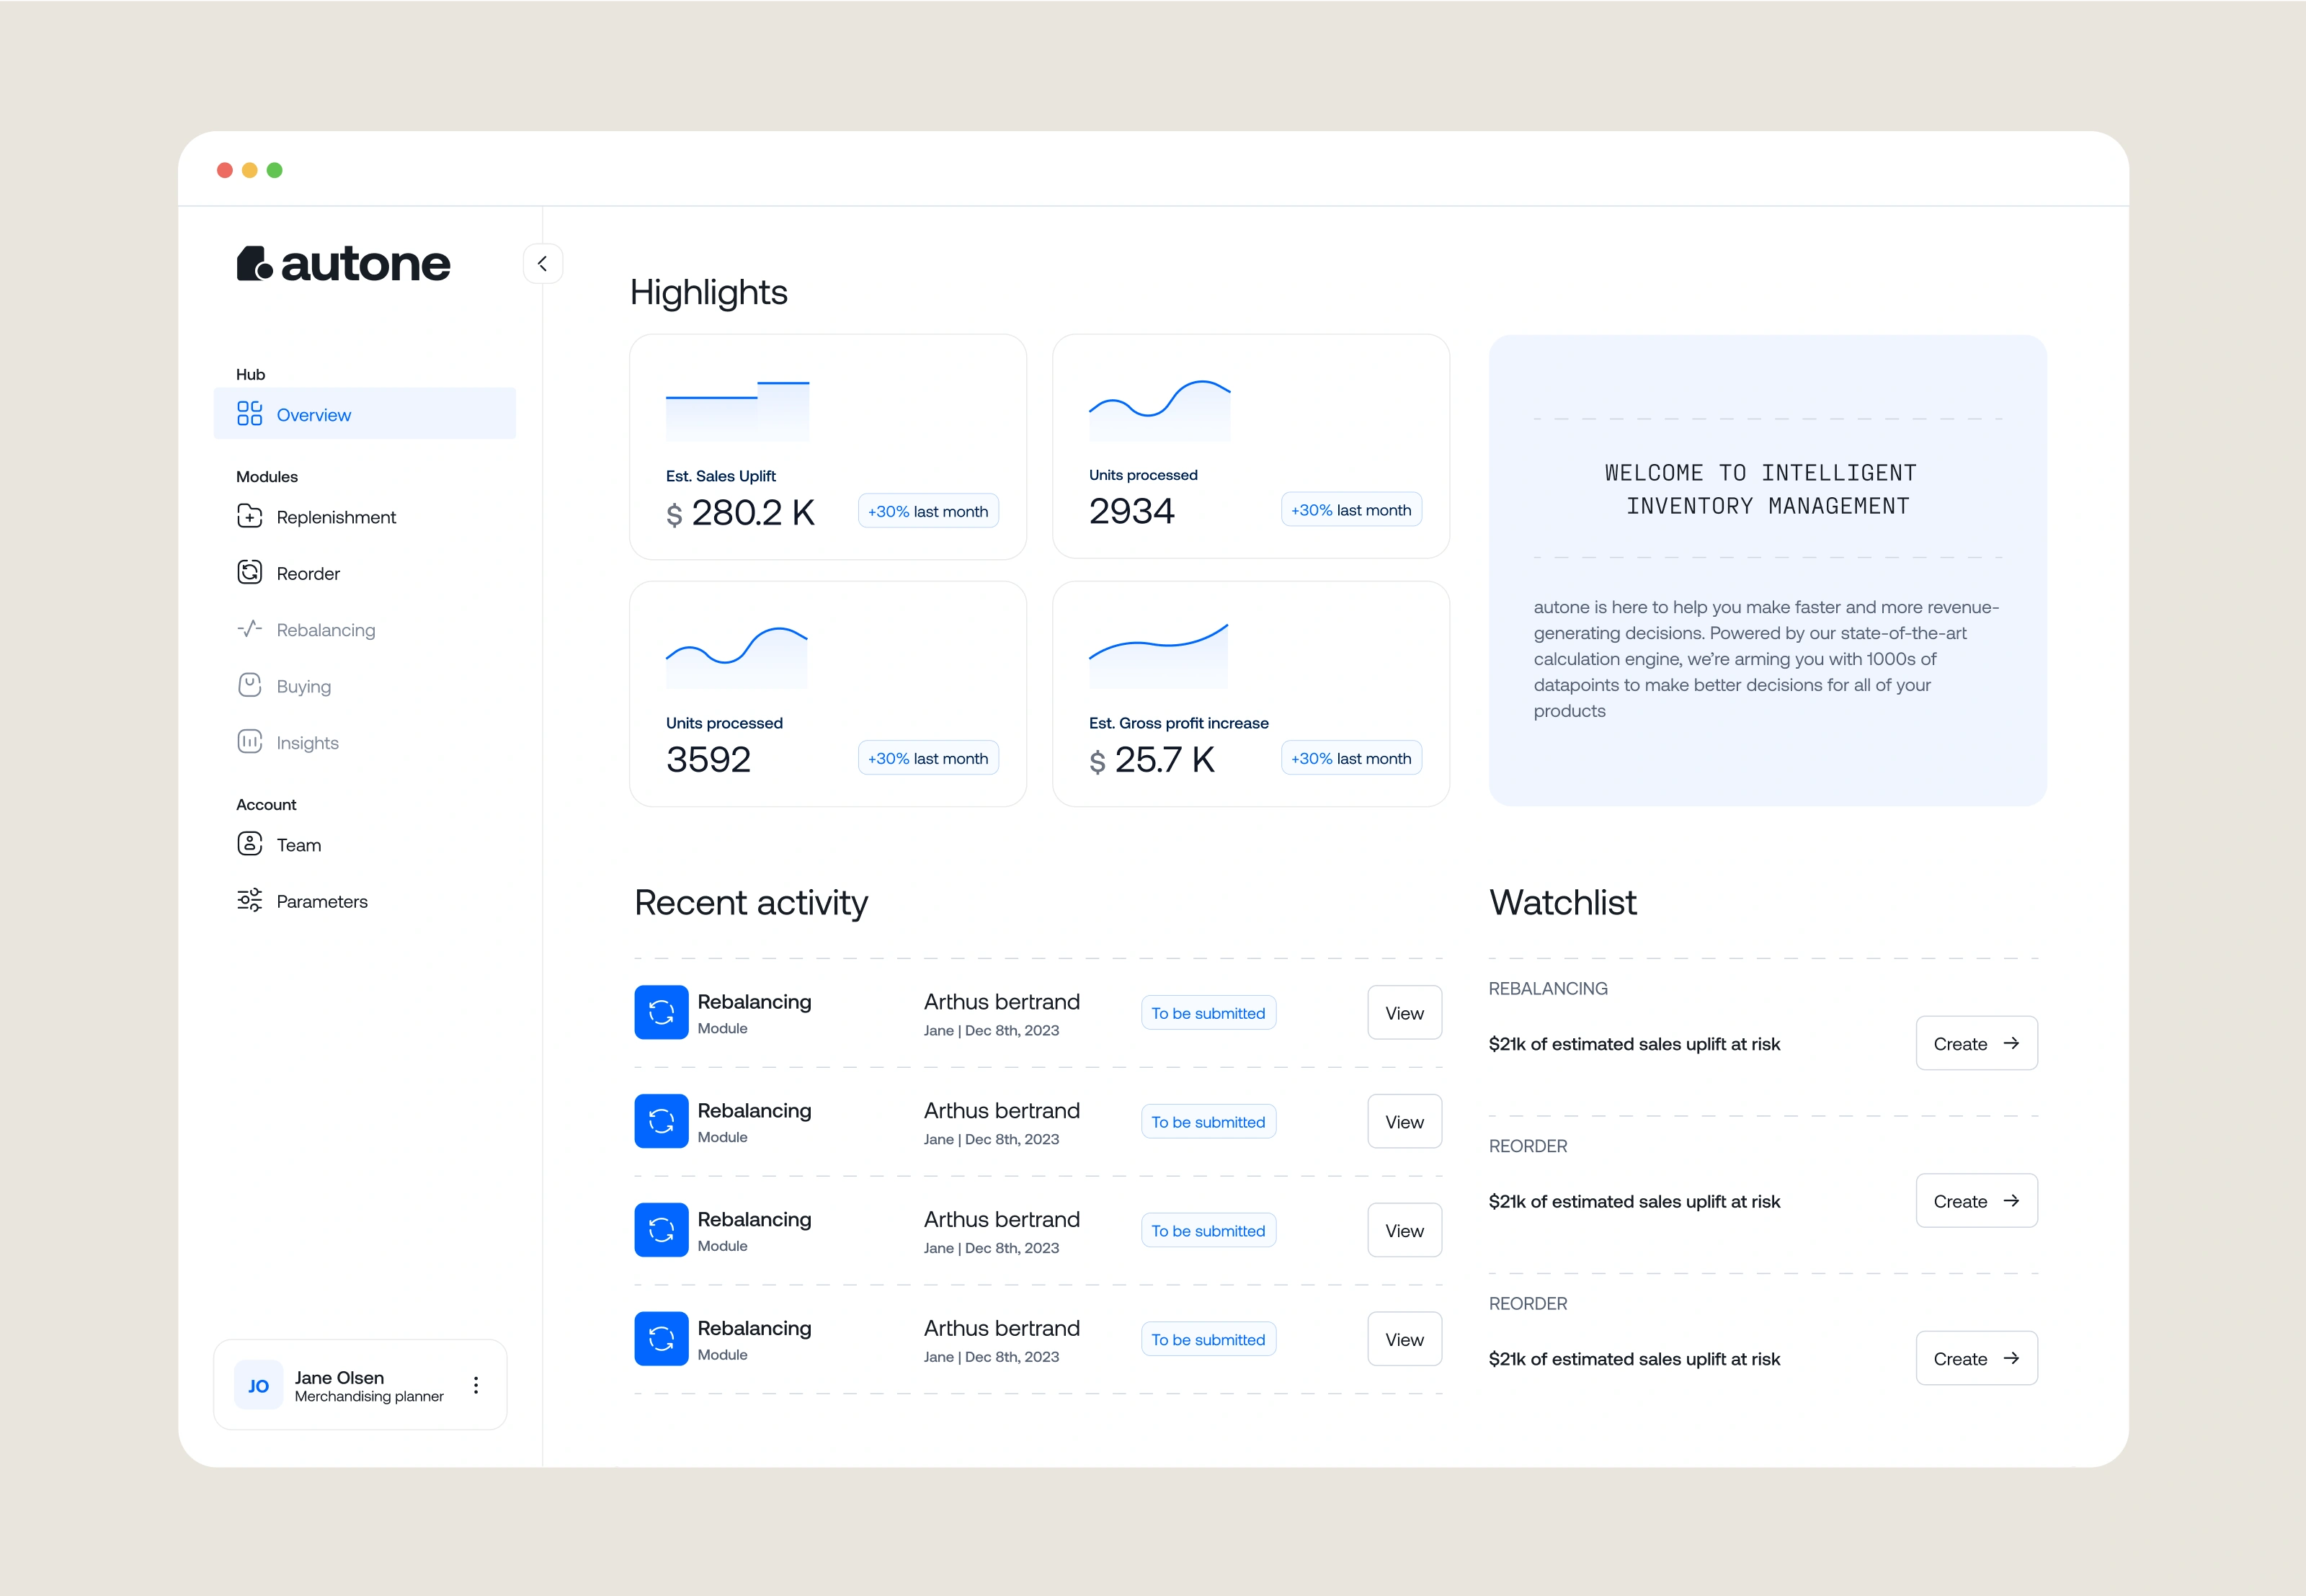The height and width of the screenshot is (1596, 2306).
Task: Click the Jane Olsen name text
Action: coord(339,1377)
